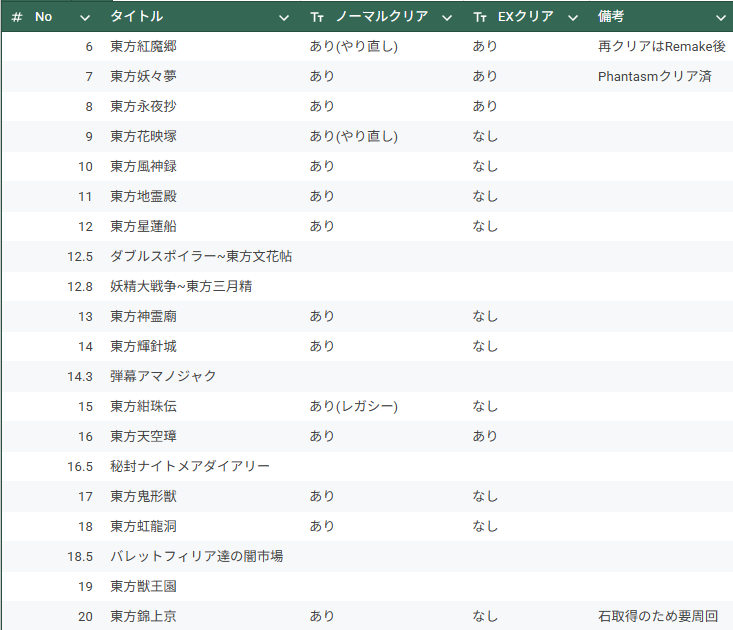The width and height of the screenshot is (733, 630).
Task: Select the cell ダブルスポイラー~東方文花帖
Action: pyautogui.click(x=201, y=256)
